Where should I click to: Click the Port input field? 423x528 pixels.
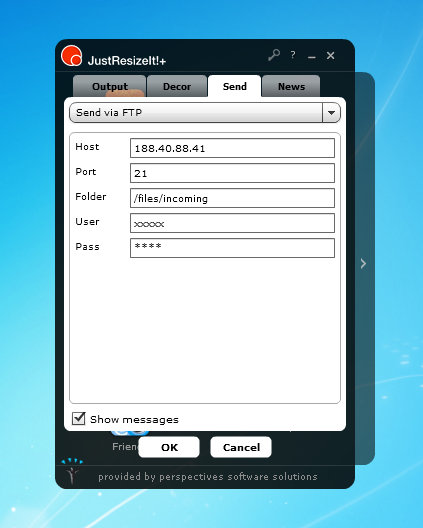[x=232, y=173]
